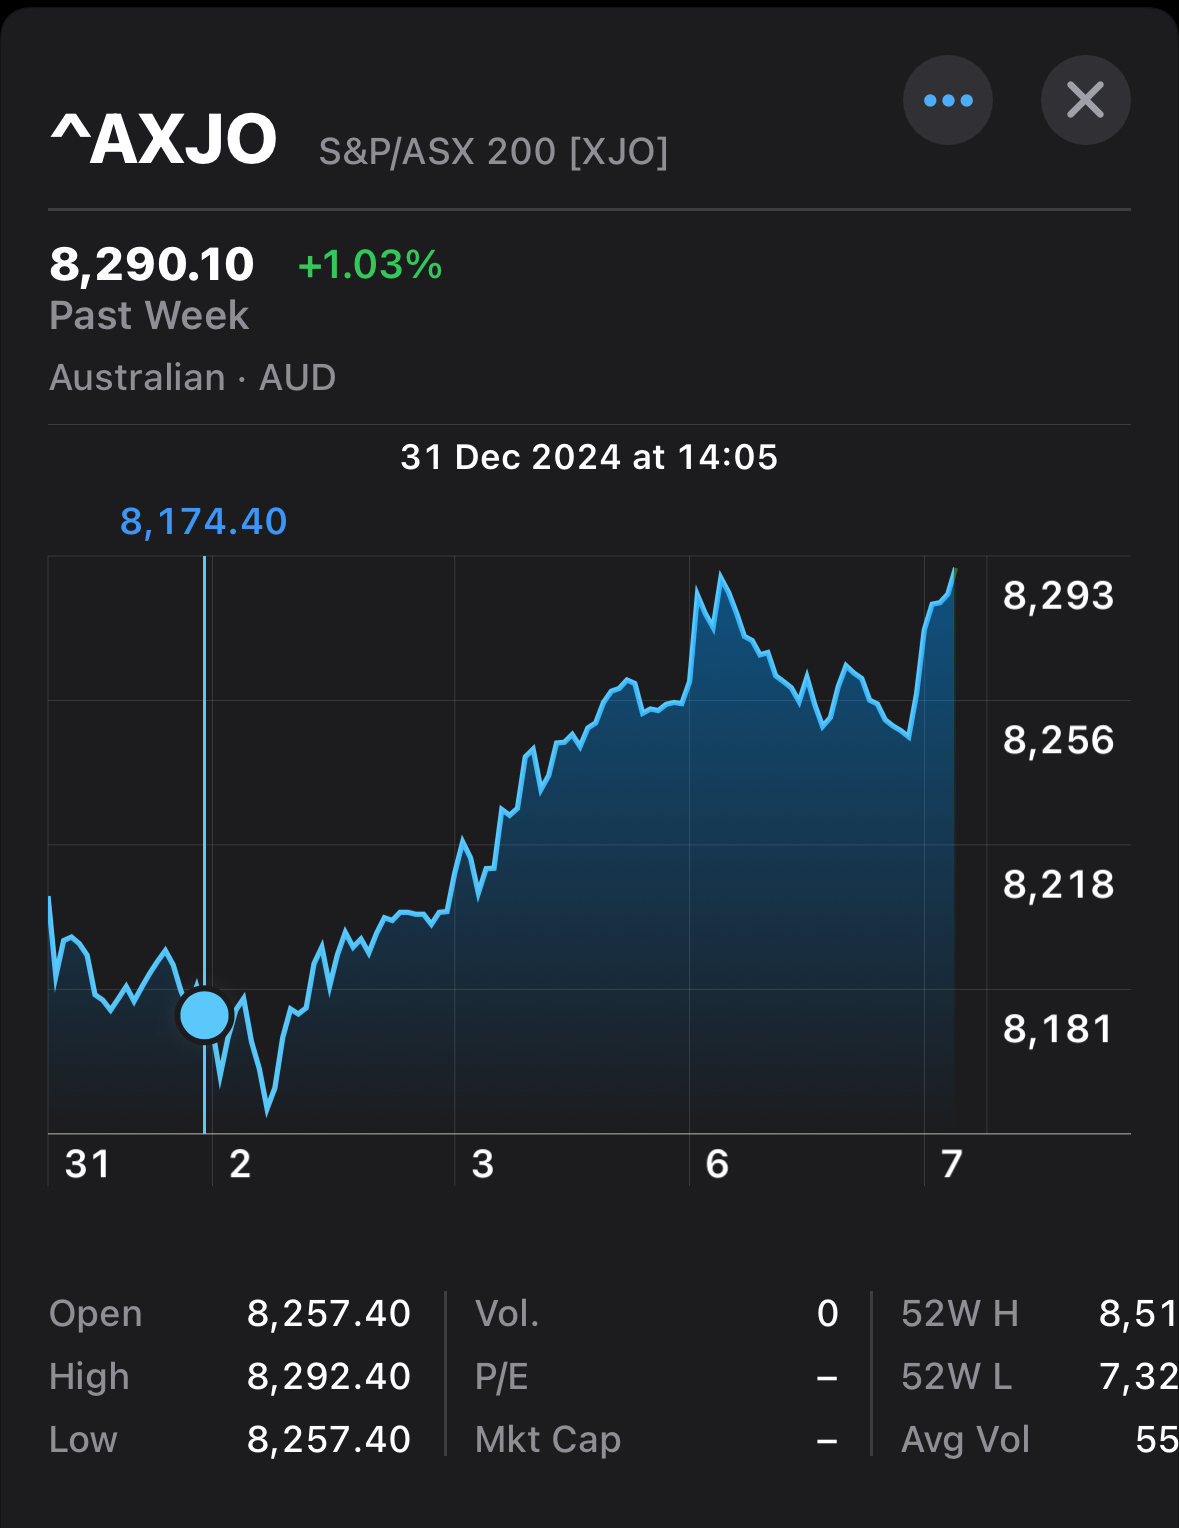1179x1528 pixels.
Task: Select day 3 on the chart axis
Action: [x=483, y=1164]
